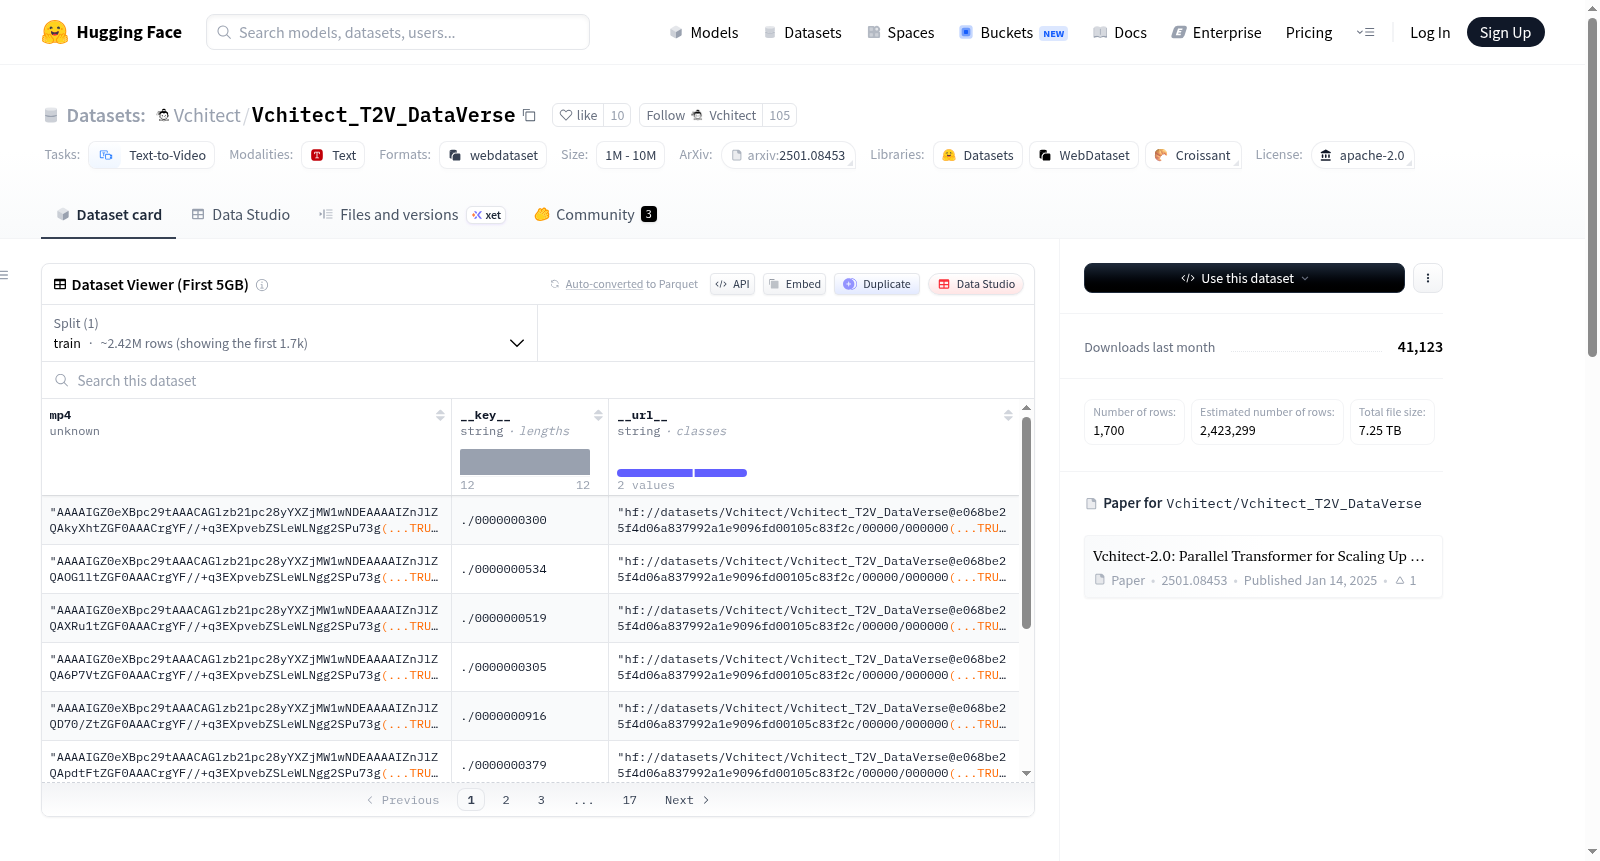
Task: Open the Text-to-Video task tag
Action: (x=152, y=155)
